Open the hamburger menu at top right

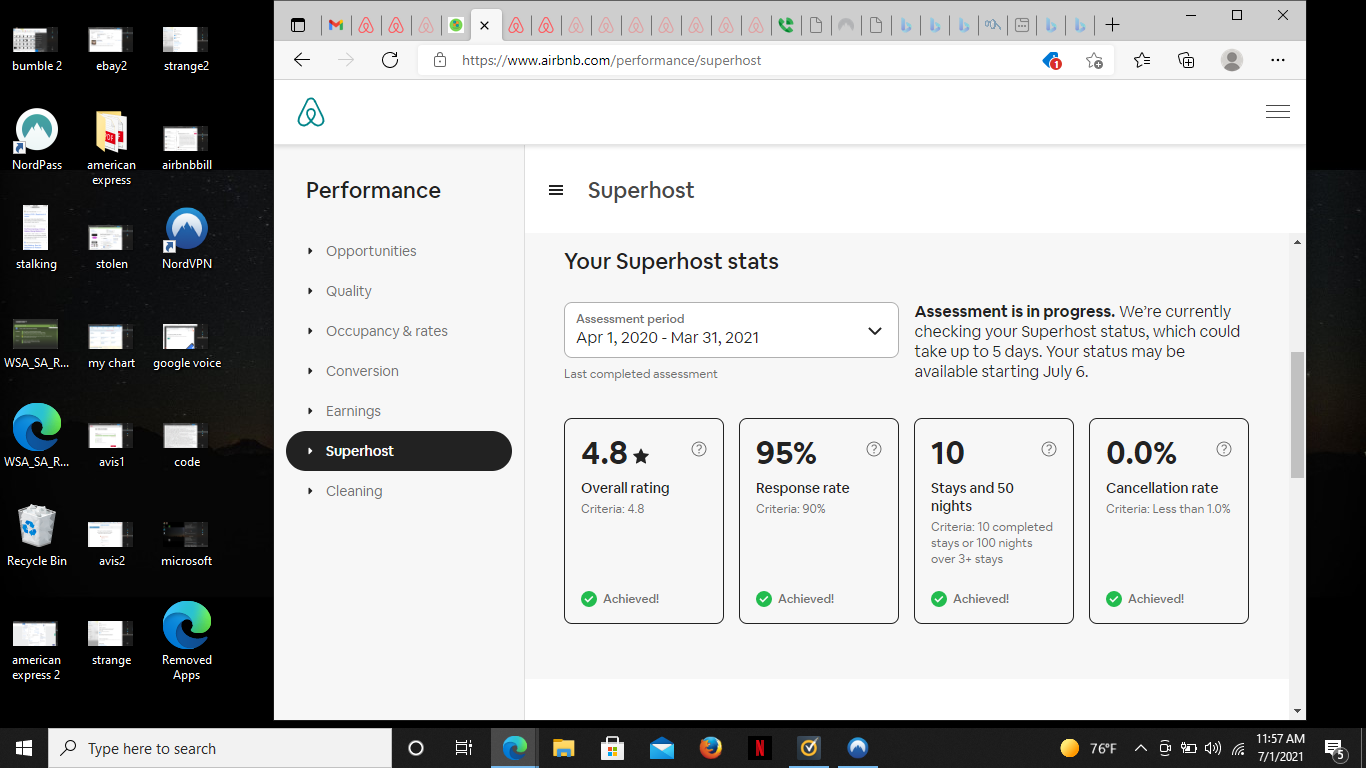pyautogui.click(x=1277, y=112)
